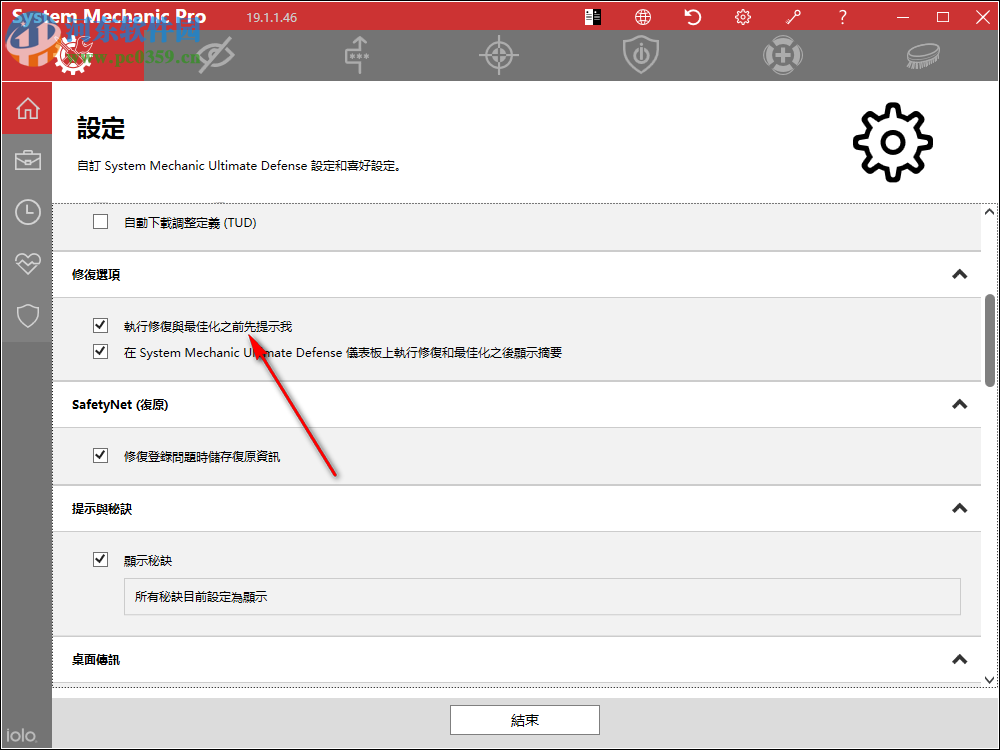Open the heartbeat health sidebar icon
The height and width of the screenshot is (750, 1000).
point(27,263)
